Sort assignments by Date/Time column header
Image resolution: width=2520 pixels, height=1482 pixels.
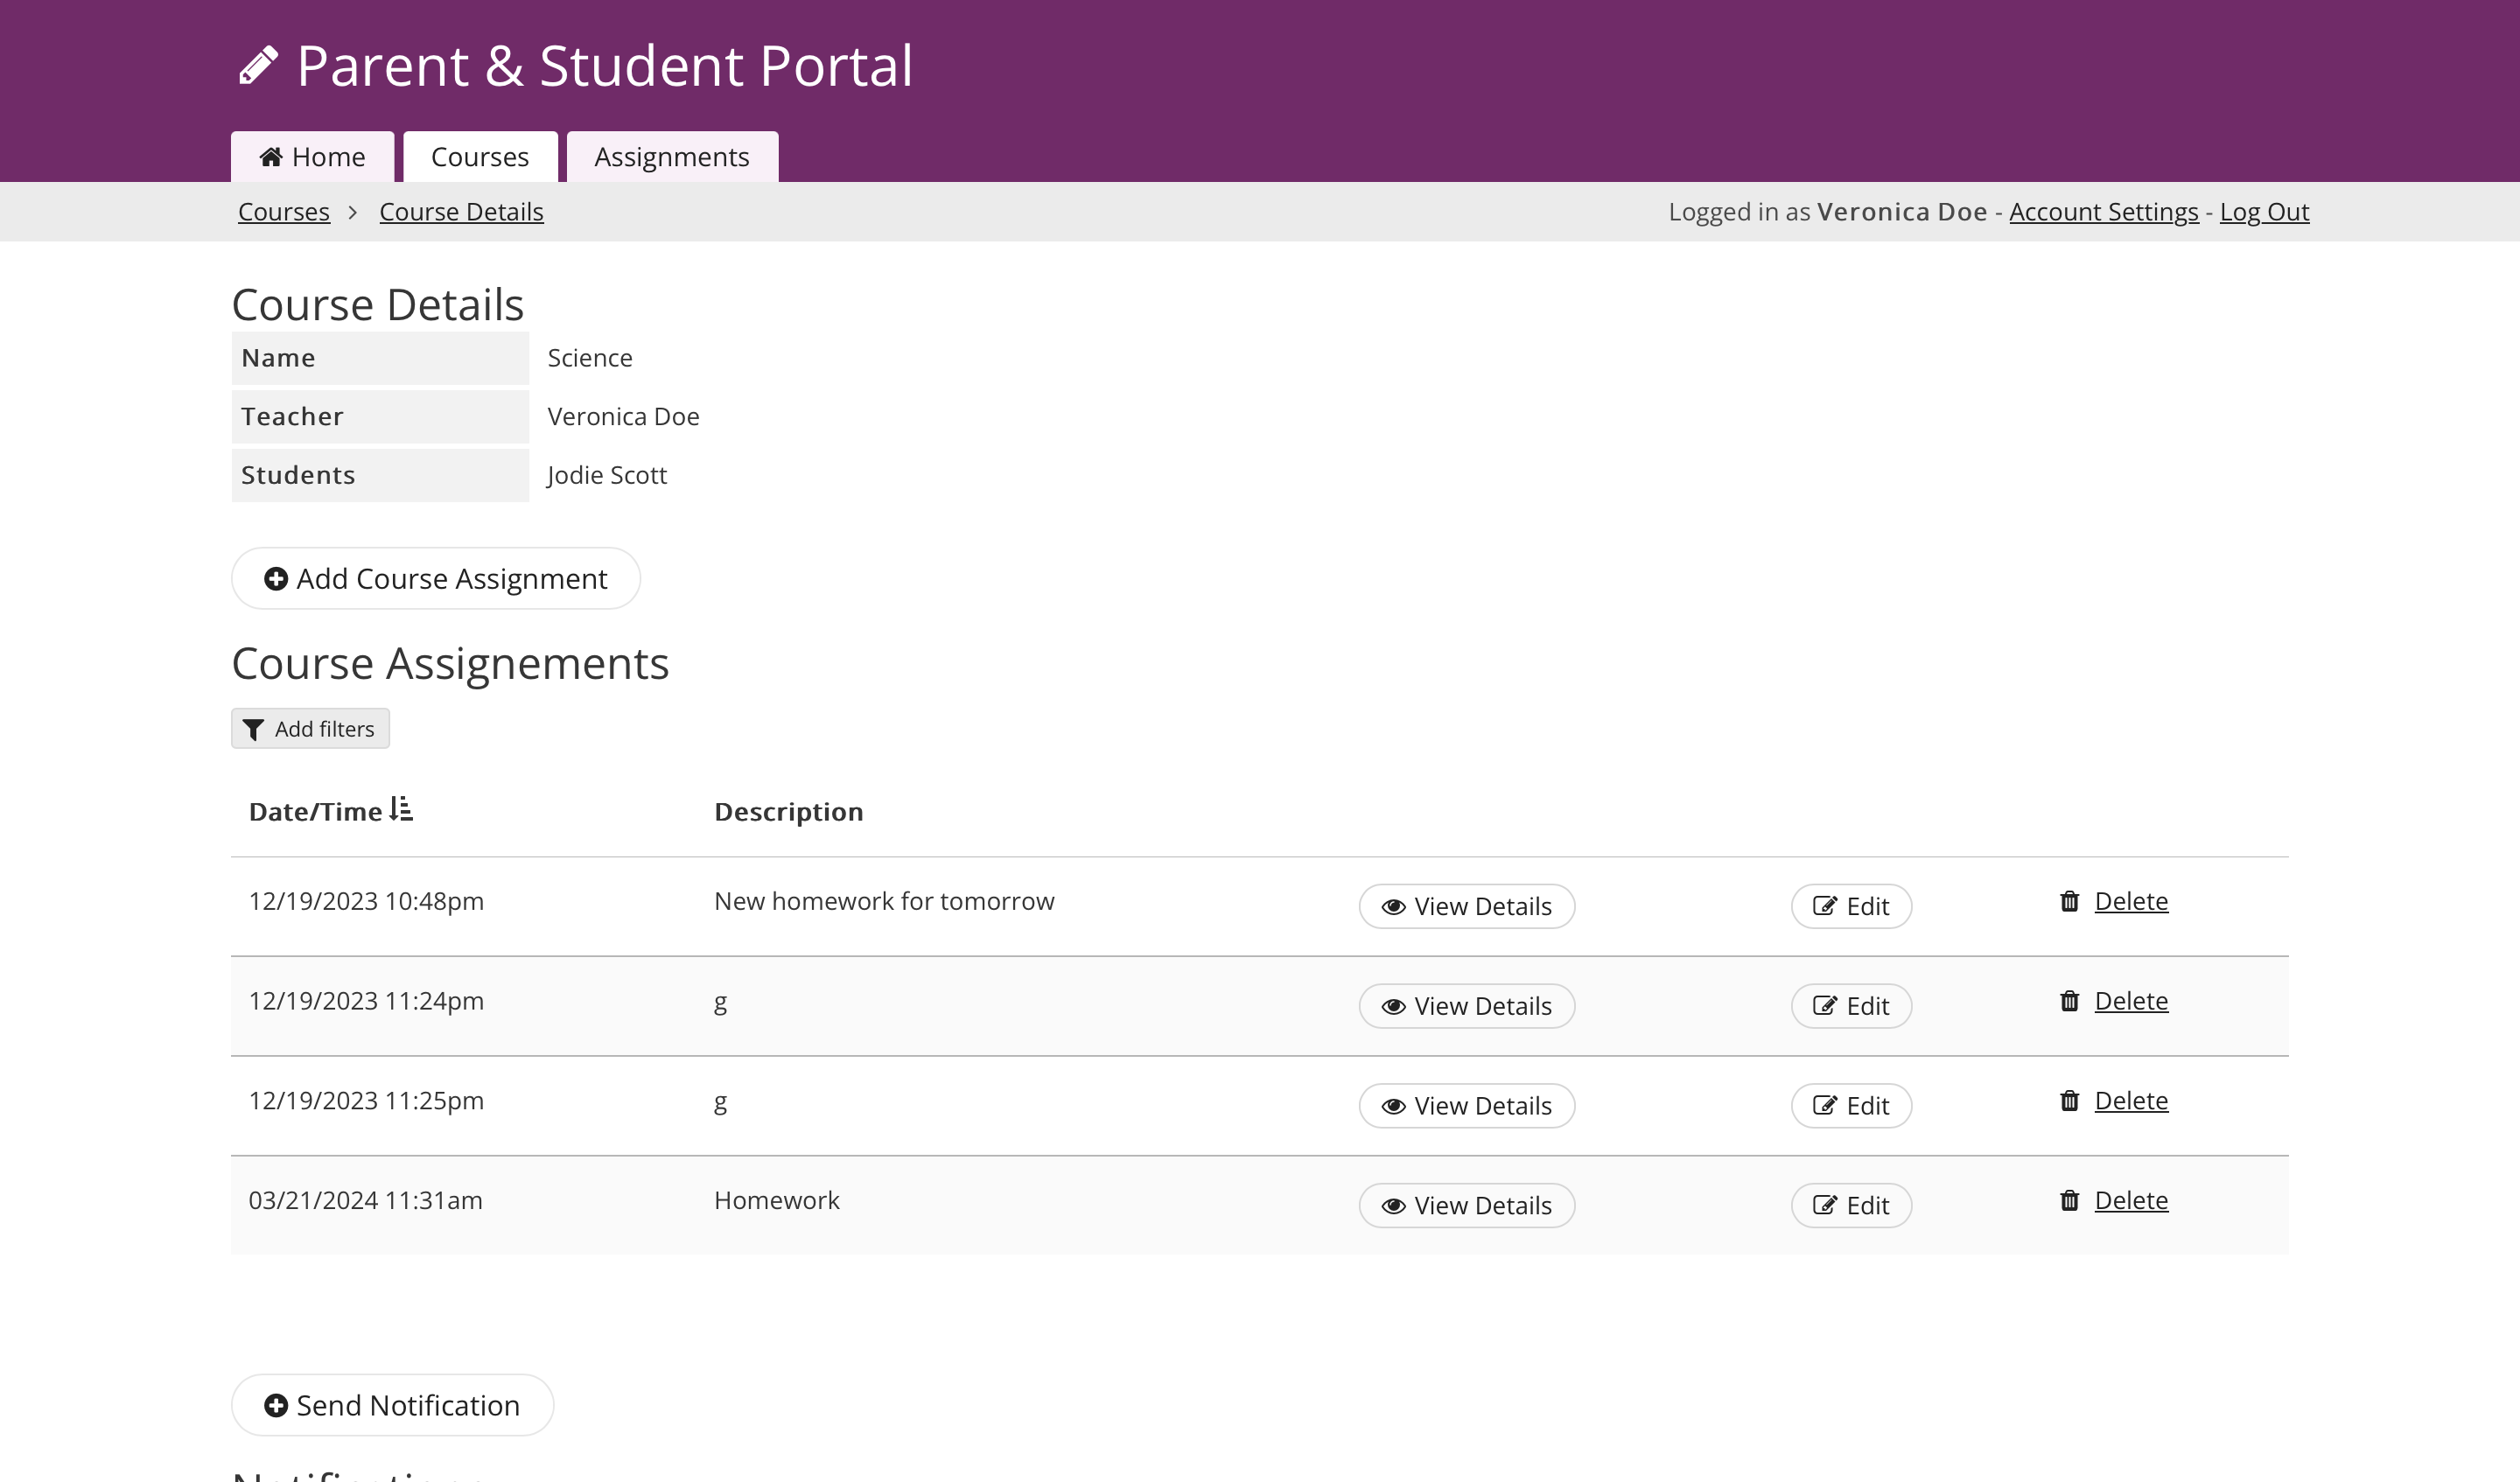[x=315, y=812]
